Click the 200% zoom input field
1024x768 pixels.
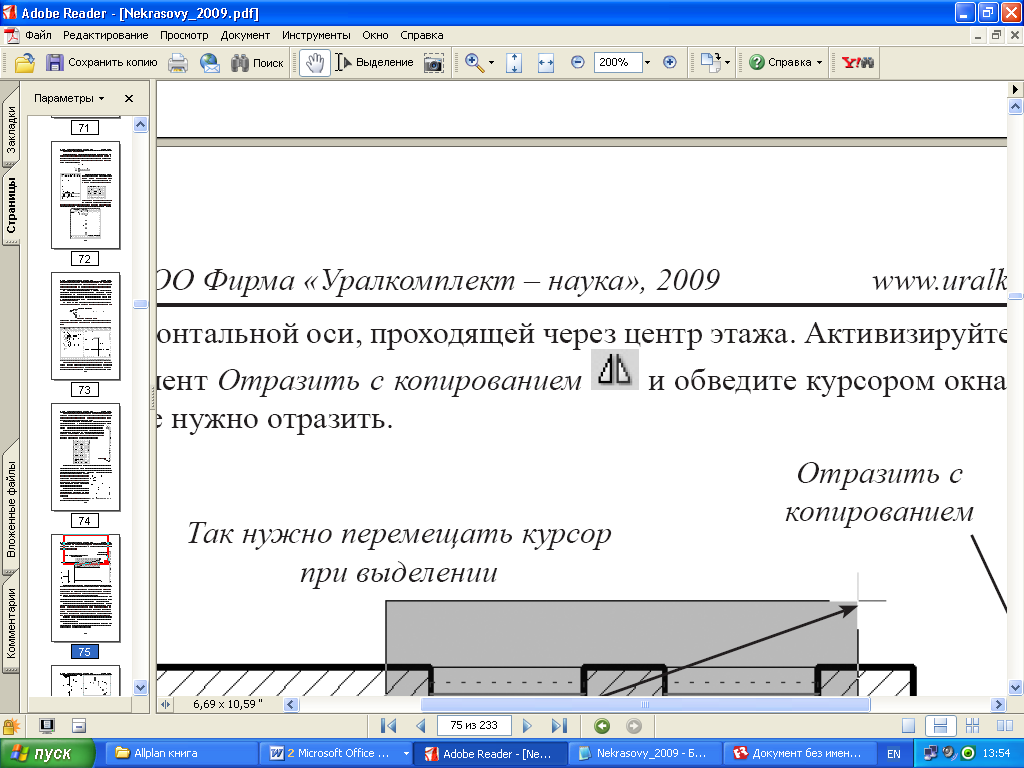coord(617,63)
